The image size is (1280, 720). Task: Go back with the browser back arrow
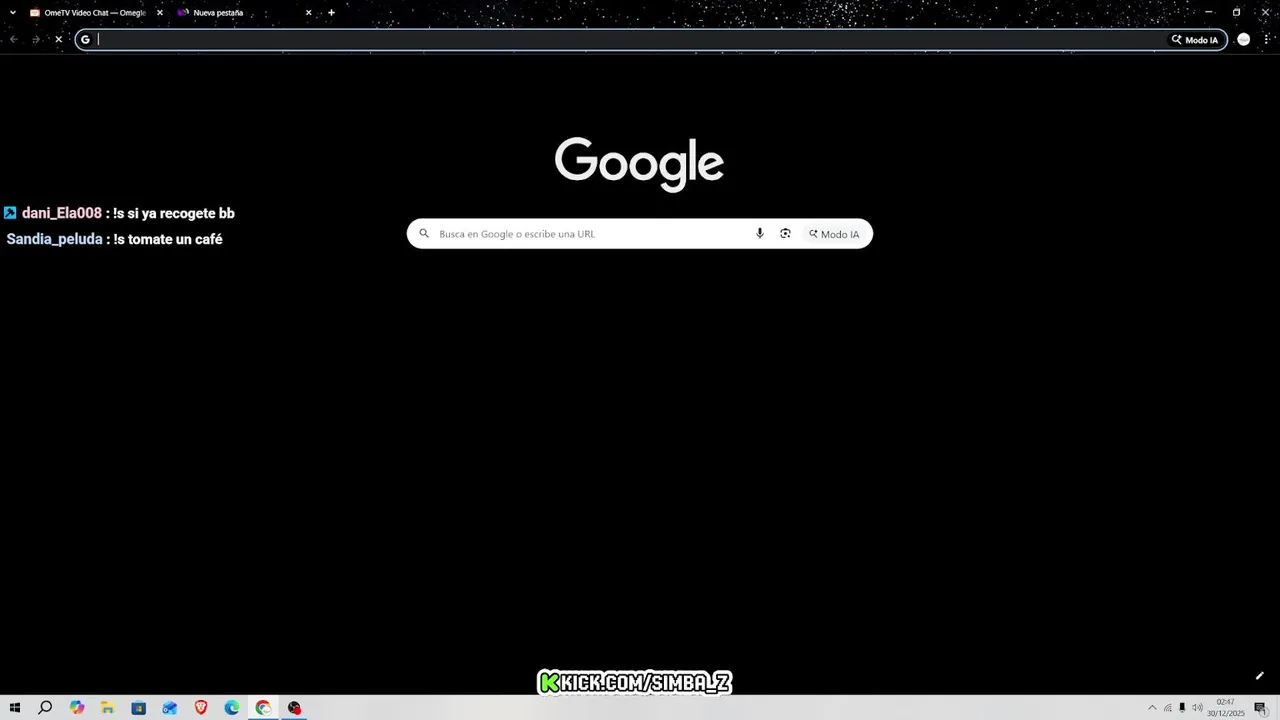click(x=14, y=40)
